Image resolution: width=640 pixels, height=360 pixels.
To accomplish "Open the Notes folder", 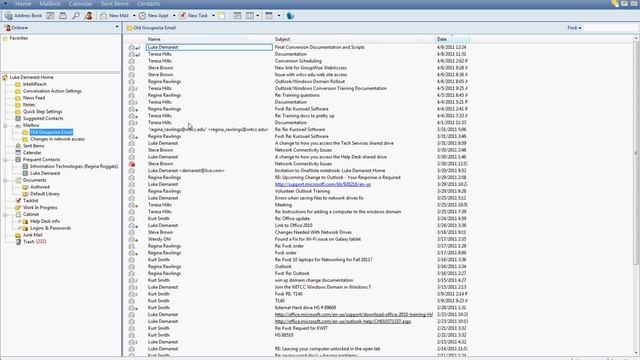I will click(x=29, y=105).
